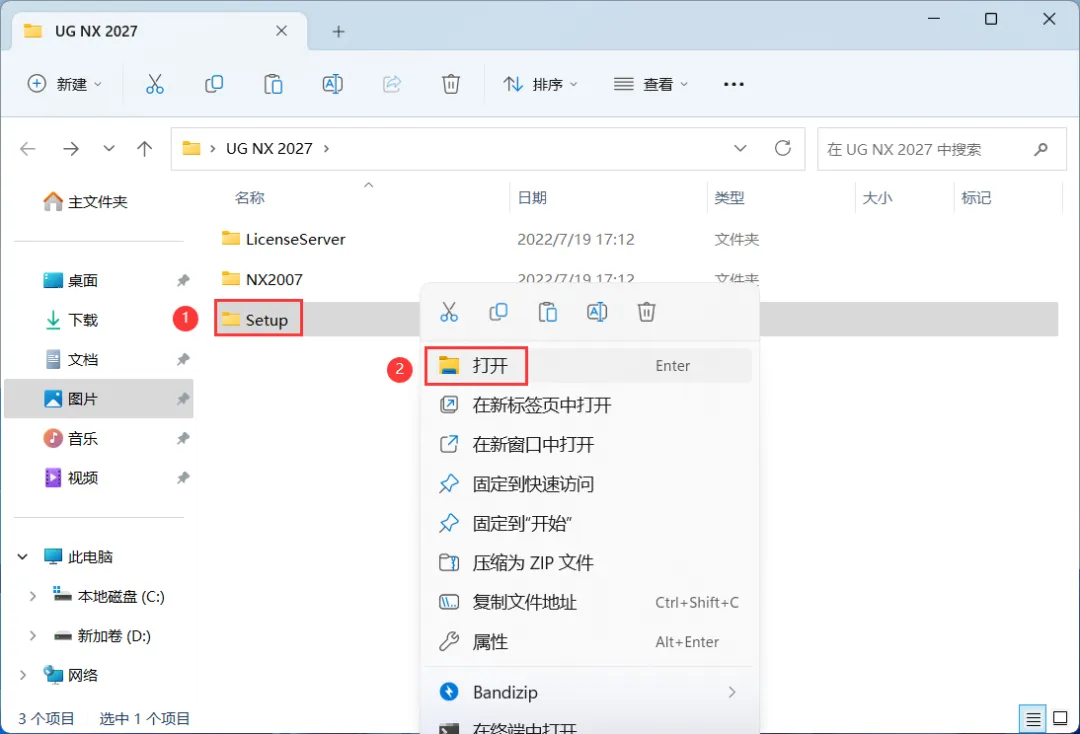This screenshot has width=1080, height=734.
Task: Expand the address bar history dropdown
Action: [740, 148]
